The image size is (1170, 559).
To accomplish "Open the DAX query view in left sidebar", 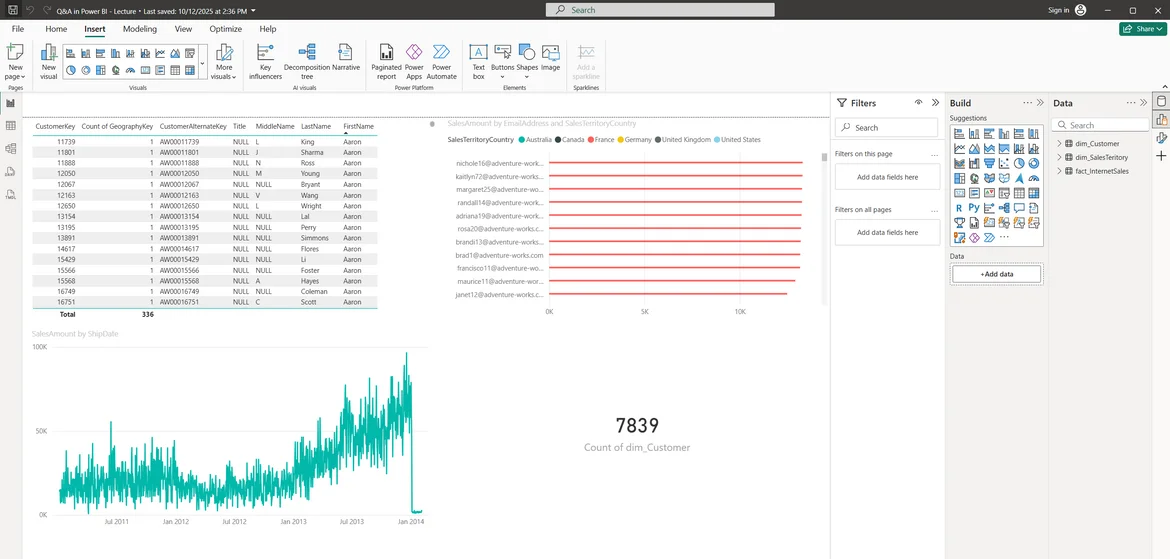I will click(x=11, y=171).
